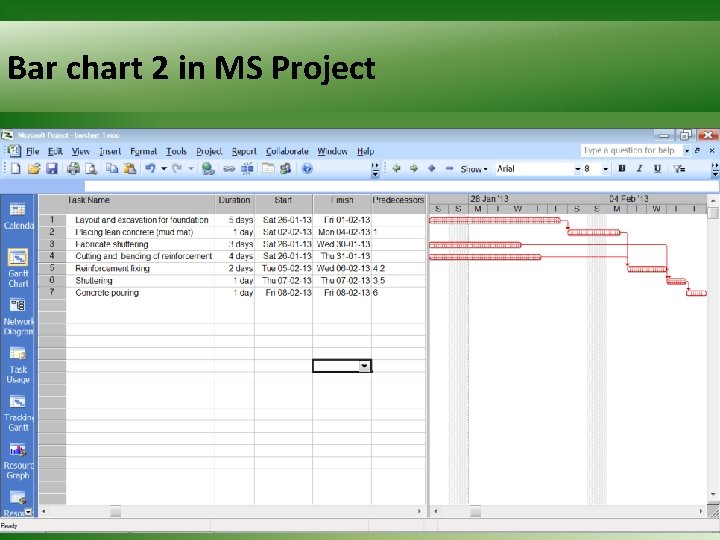Toggle Underline formatting button
720x540 pixels.
coord(658,169)
